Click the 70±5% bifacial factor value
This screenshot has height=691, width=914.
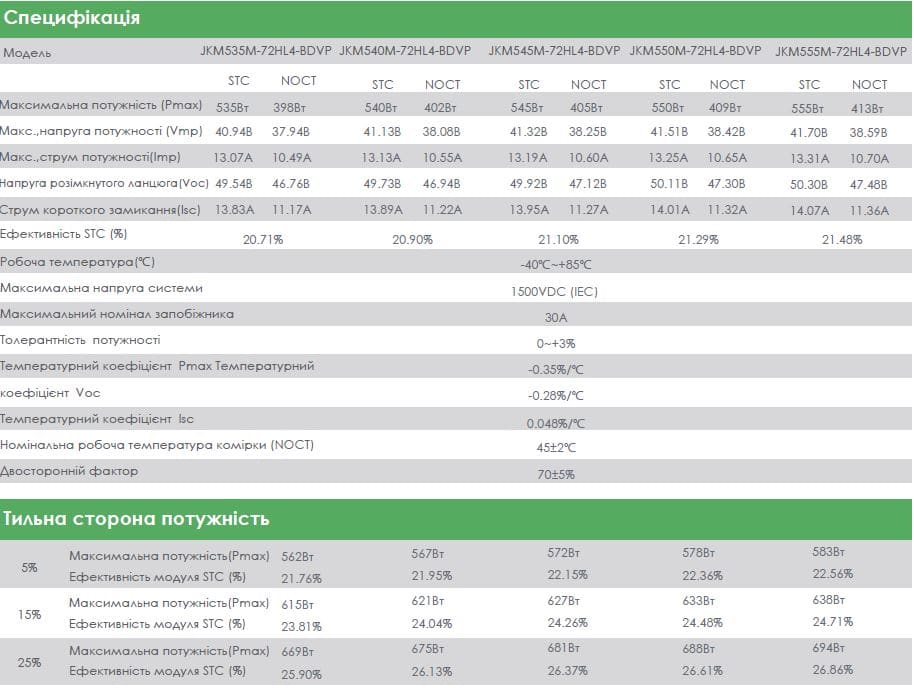tap(556, 474)
